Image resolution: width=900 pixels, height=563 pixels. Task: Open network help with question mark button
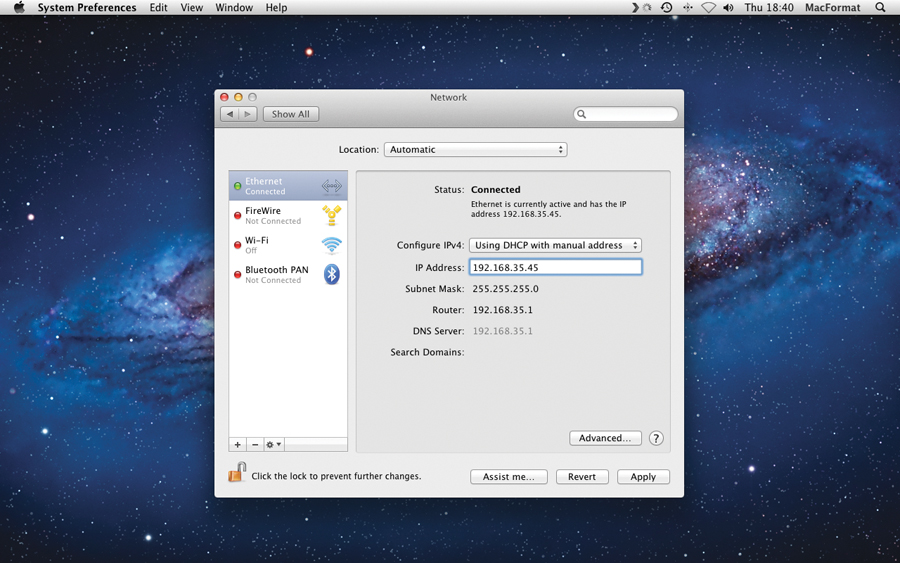coord(656,438)
